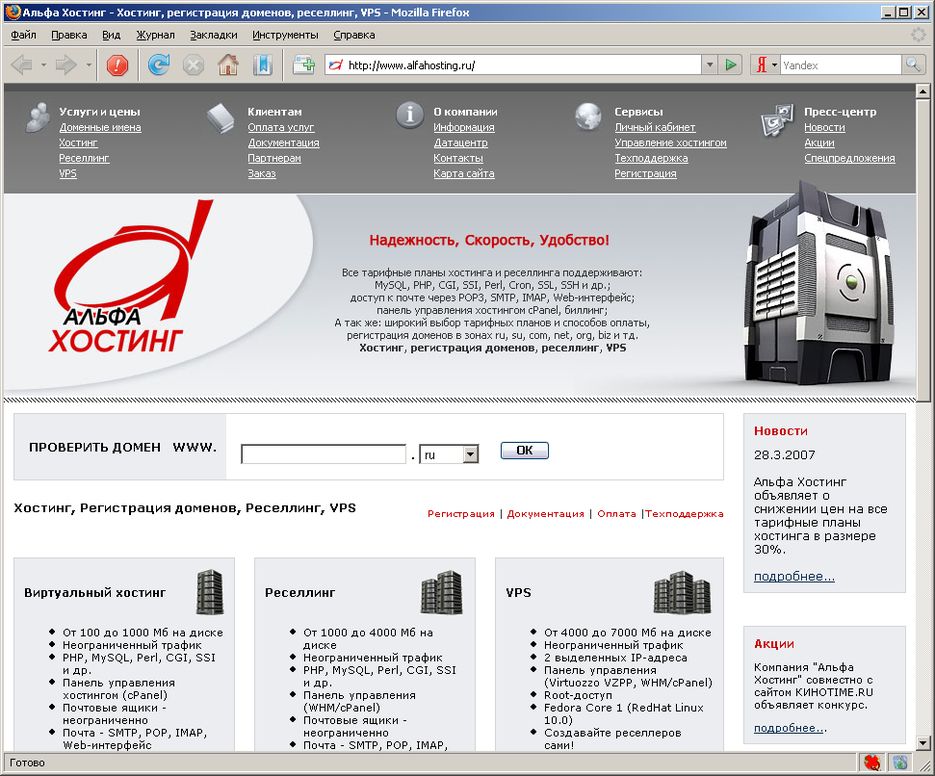The image size is (935, 776).
Task: Click the scrollbar up arrow
Action: tap(922, 91)
